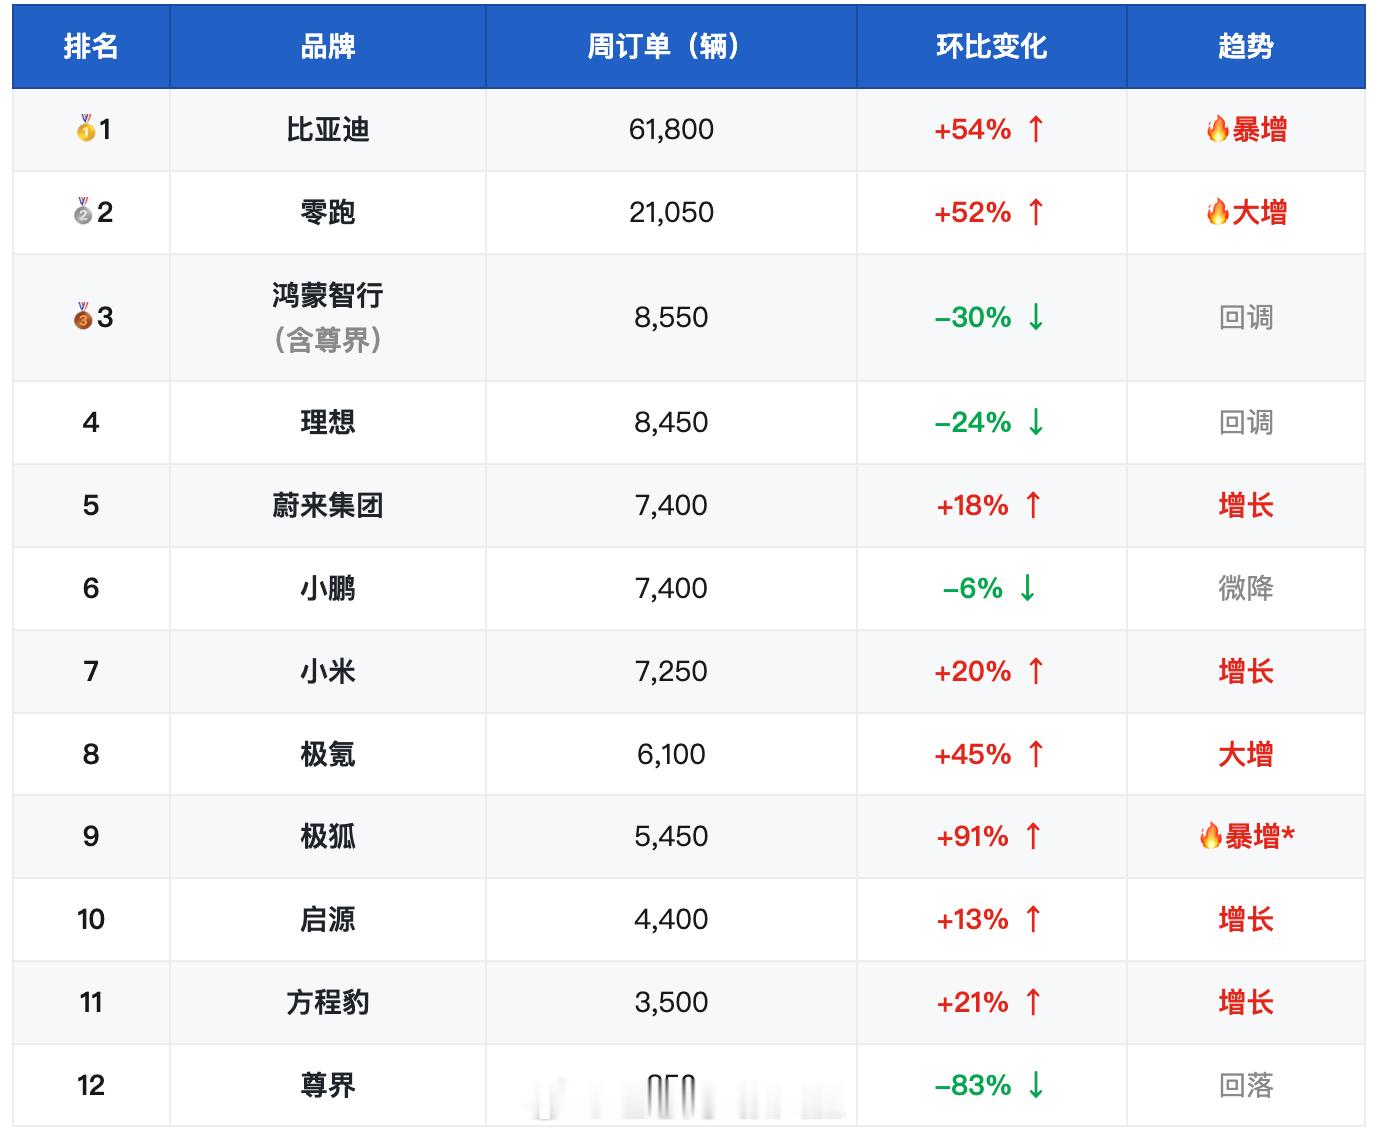The image size is (1374, 1134).
Task: Select the 环比变化 column header
Action: point(991,46)
